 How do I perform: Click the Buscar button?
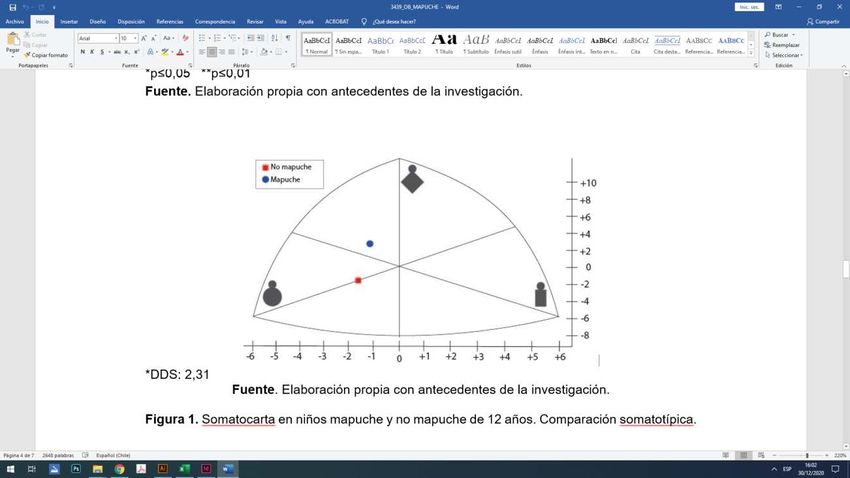[779, 35]
